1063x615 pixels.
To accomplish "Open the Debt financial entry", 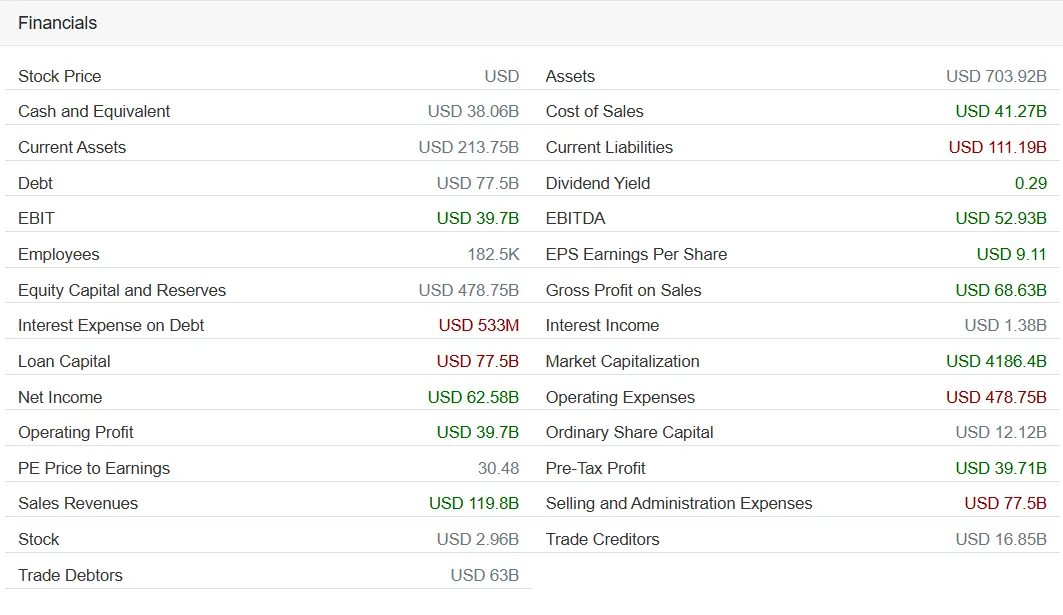I will [35, 183].
